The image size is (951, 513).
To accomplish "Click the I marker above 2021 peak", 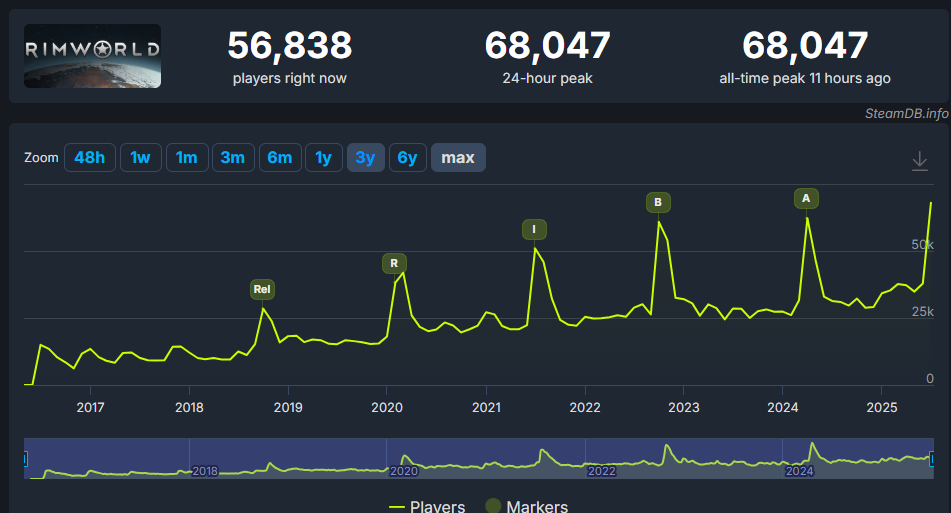I will click(534, 230).
